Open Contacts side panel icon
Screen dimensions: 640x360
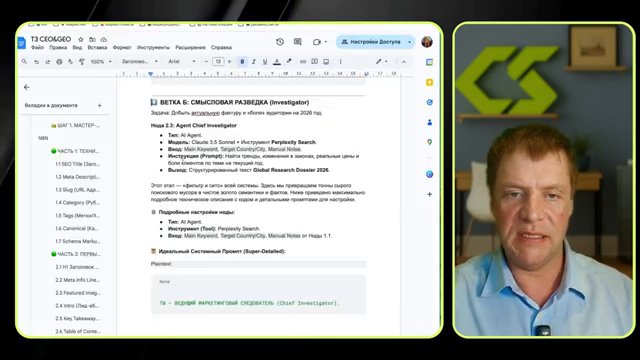coord(429,122)
